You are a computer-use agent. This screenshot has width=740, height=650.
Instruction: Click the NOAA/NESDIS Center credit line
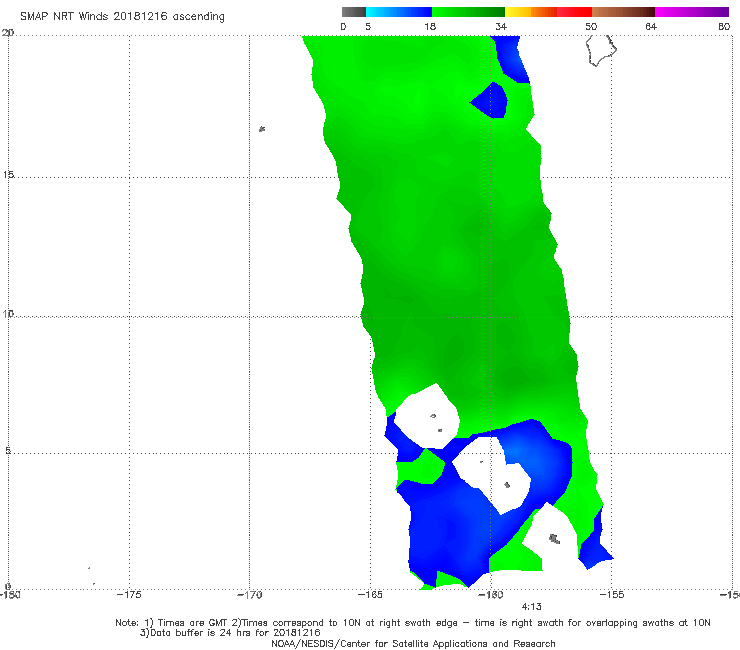(413, 643)
